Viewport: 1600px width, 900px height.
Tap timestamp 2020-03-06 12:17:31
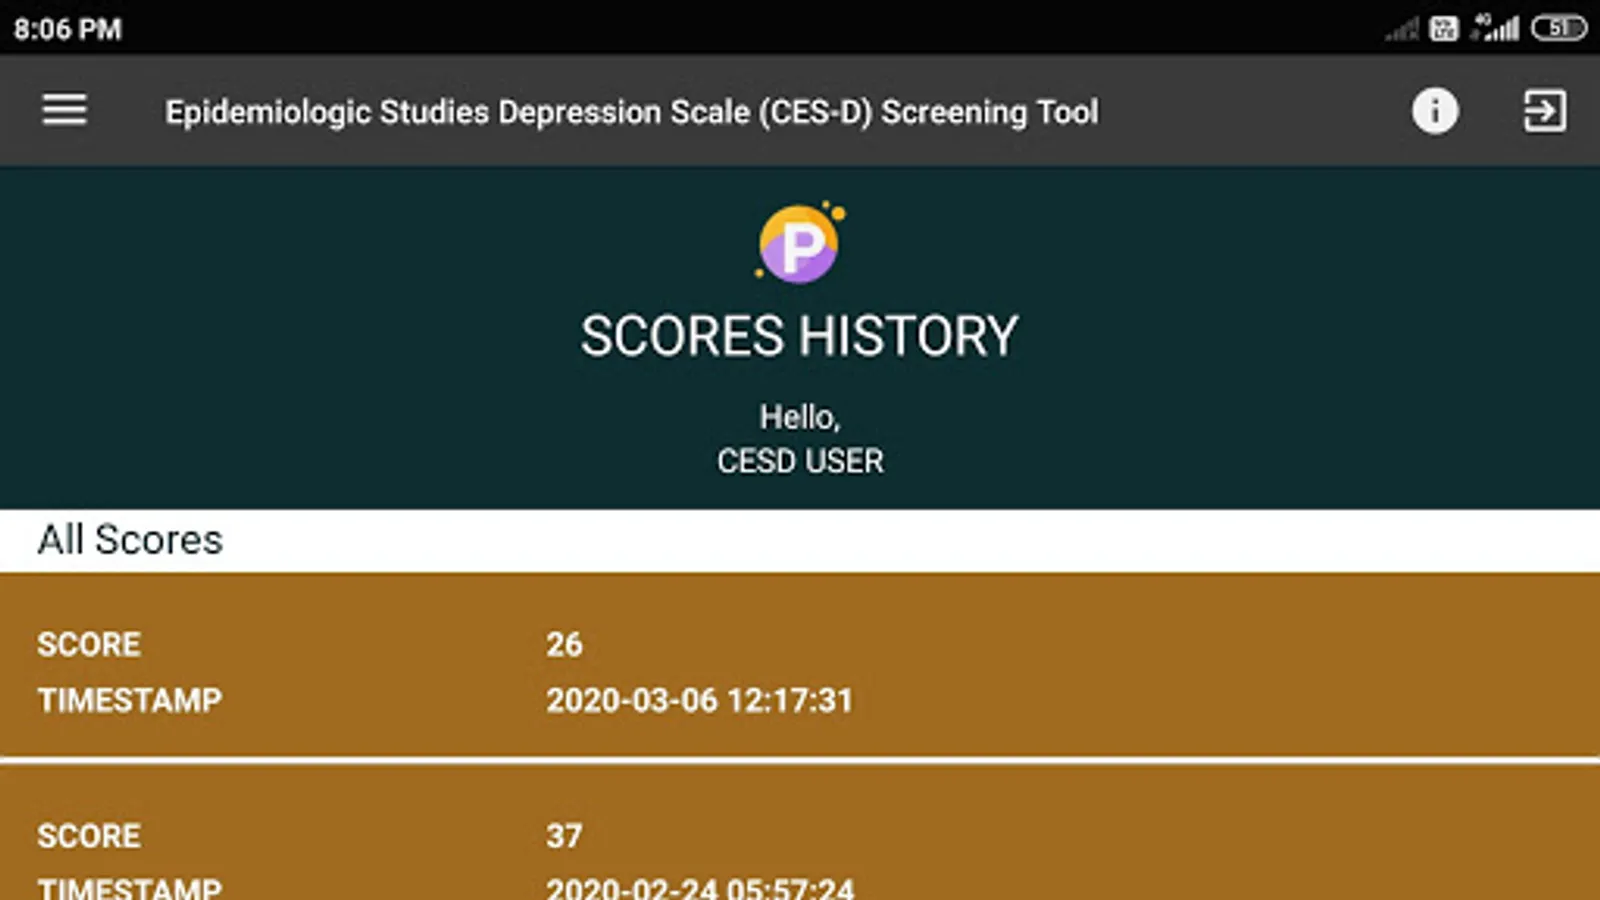point(699,700)
